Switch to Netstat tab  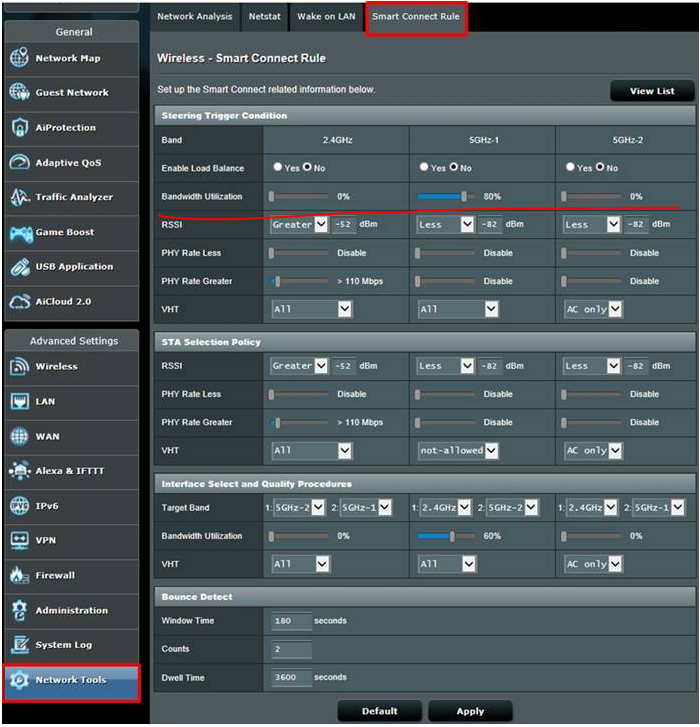click(265, 16)
